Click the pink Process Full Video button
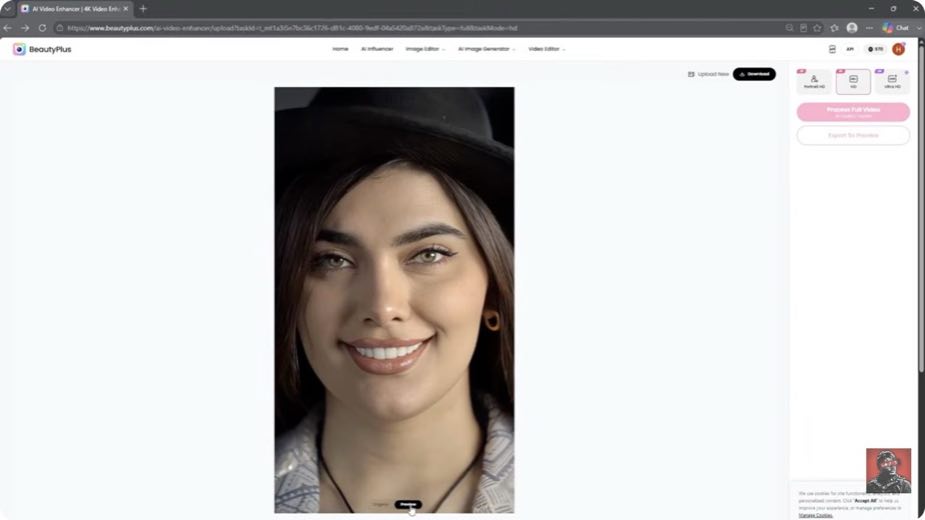 (853, 112)
